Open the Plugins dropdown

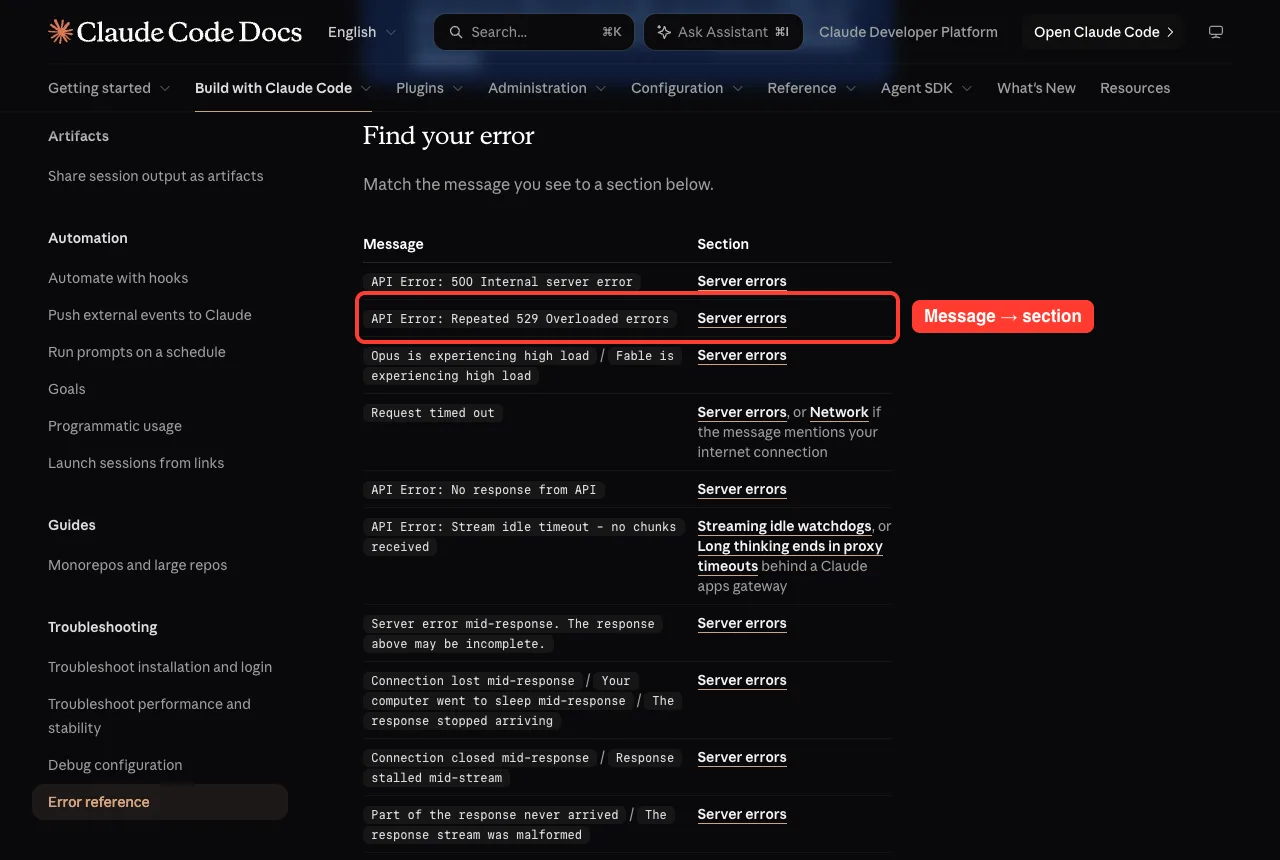click(x=430, y=88)
